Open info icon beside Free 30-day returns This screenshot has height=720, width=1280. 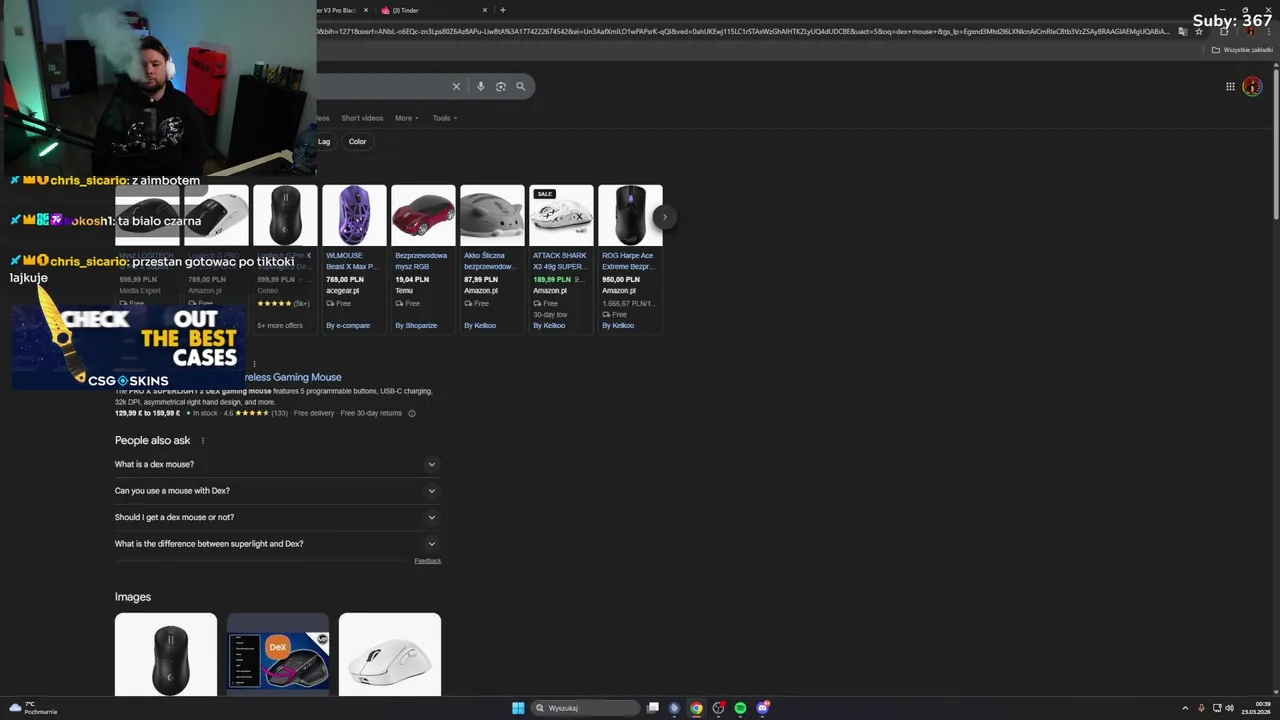click(x=411, y=413)
